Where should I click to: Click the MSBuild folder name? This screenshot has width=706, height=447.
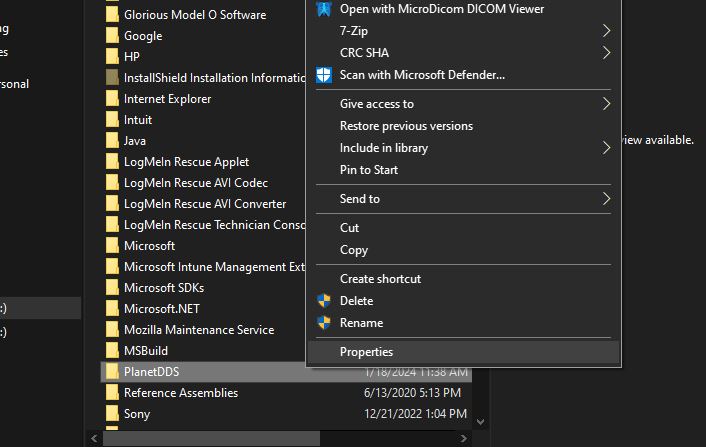pyautogui.click(x=146, y=351)
